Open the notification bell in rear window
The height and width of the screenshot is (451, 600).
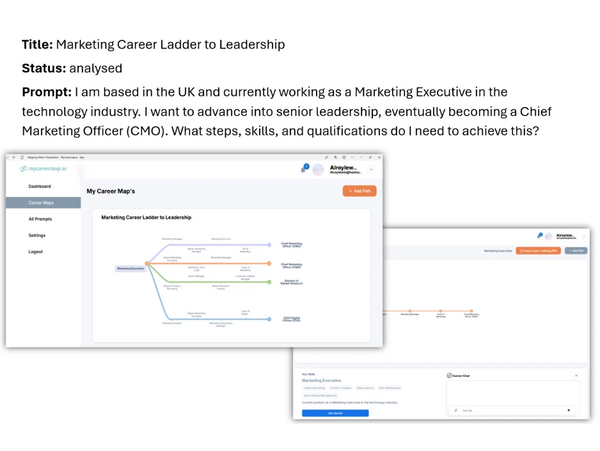pyautogui.click(x=539, y=236)
